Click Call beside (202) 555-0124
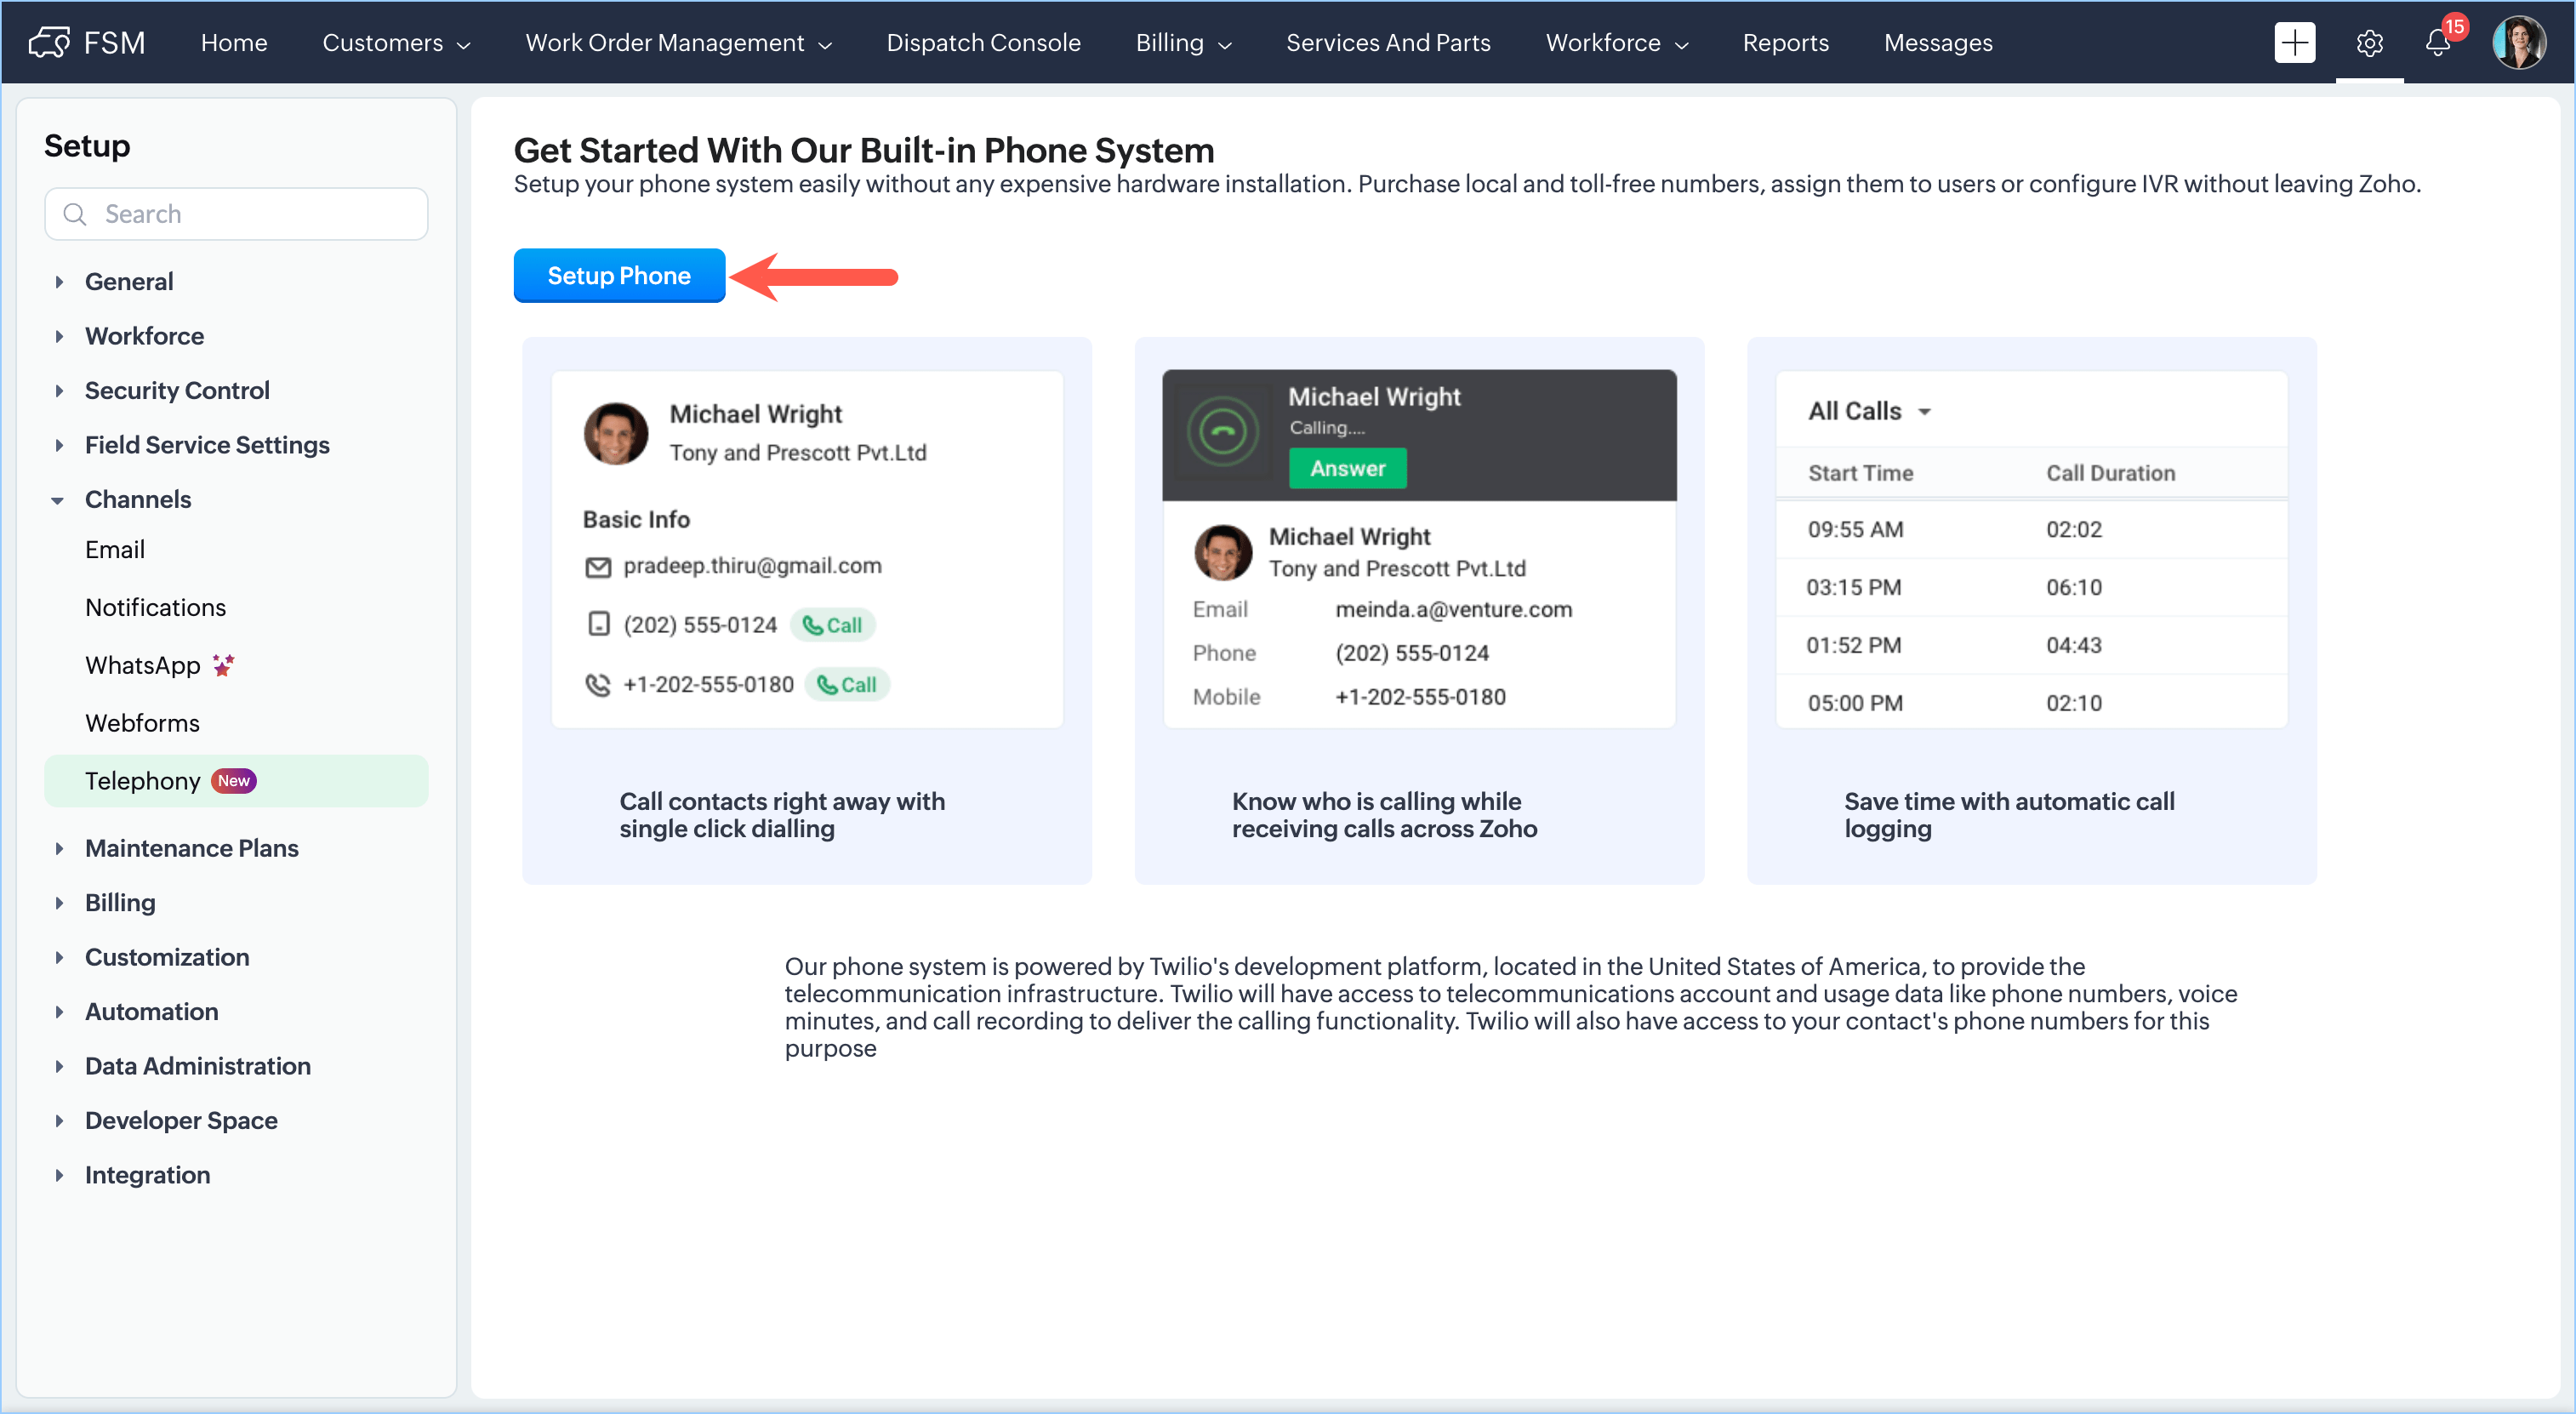This screenshot has height=1414, width=2576. [x=832, y=625]
